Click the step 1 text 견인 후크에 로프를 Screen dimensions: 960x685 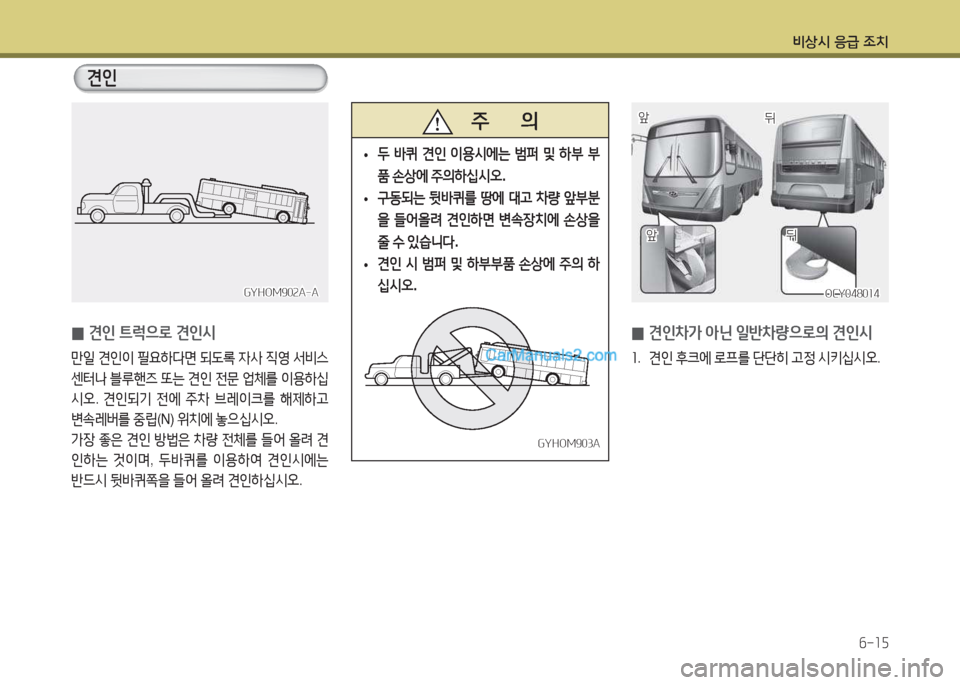(x=756, y=357)
